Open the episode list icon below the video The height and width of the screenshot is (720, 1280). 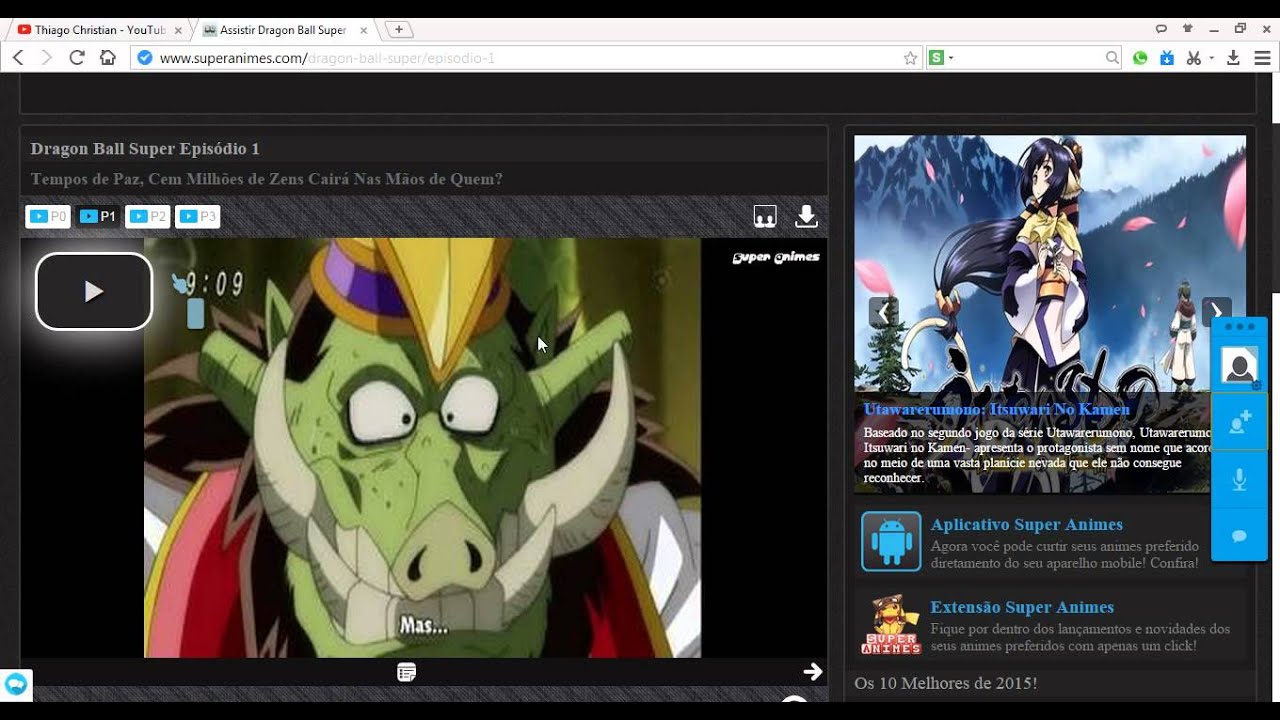[x=406, y=672]
